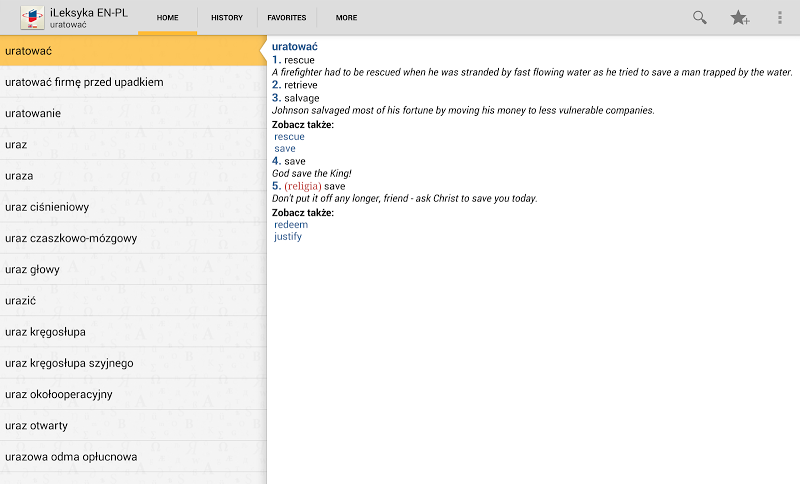
Task: Open the 'uratowanie' word entry
Action: tap(33, 113)
